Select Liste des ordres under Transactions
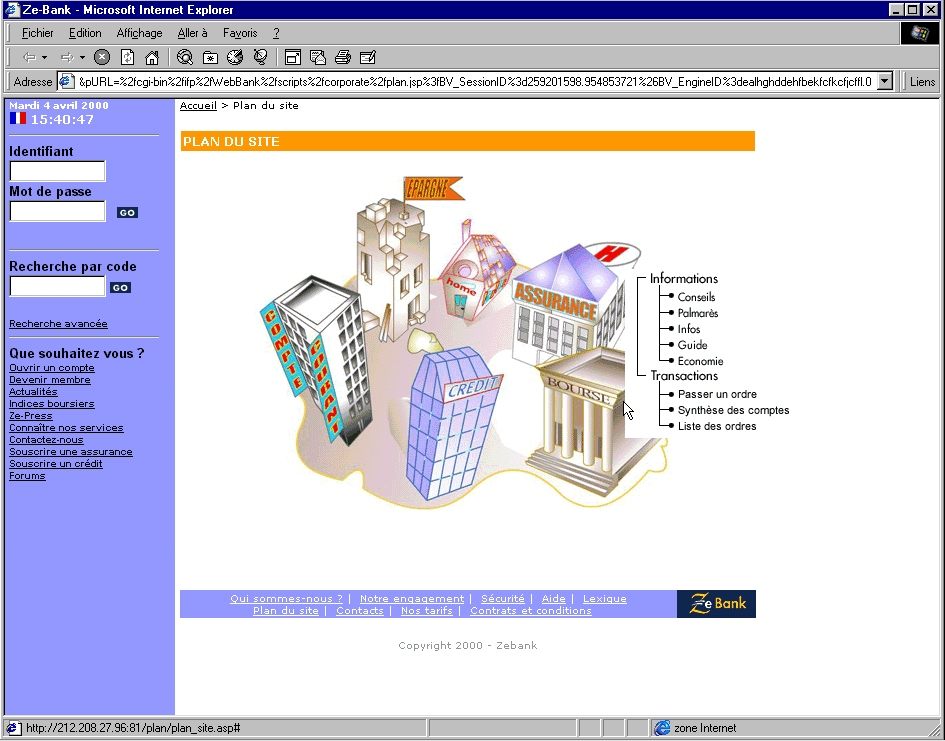The height and width of the screenshot is (741, 945). (x=717, y=427)
